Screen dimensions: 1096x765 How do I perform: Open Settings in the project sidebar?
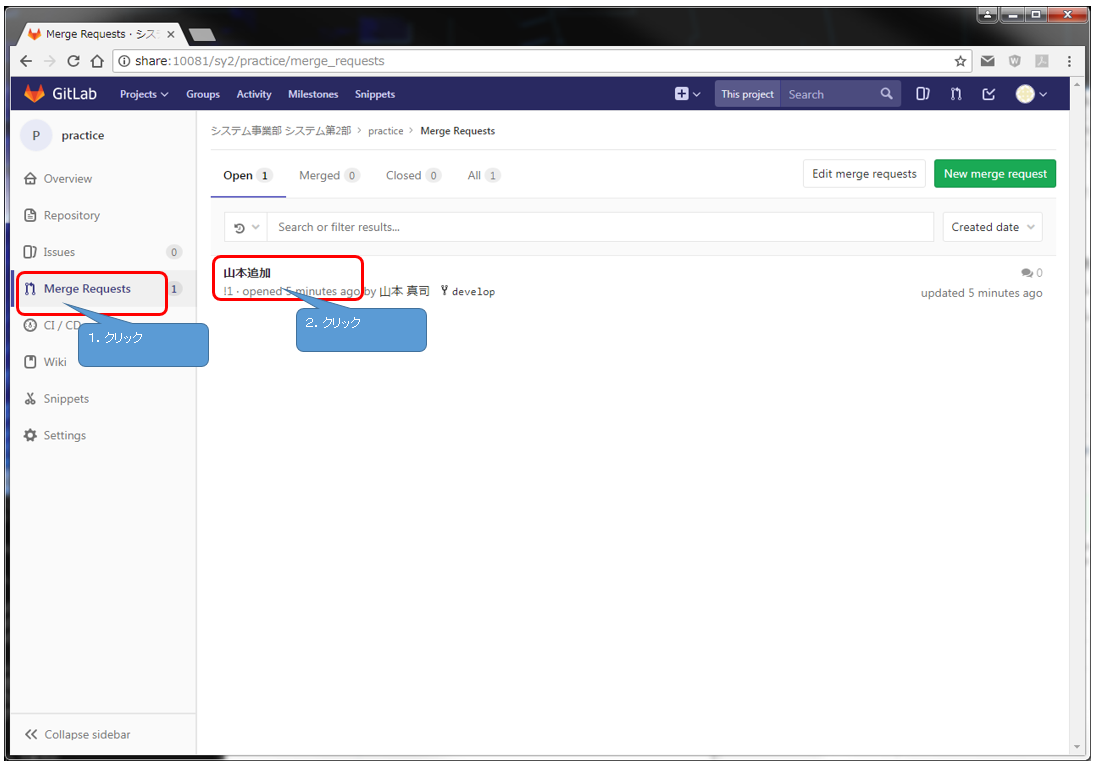tap(64, 435)
